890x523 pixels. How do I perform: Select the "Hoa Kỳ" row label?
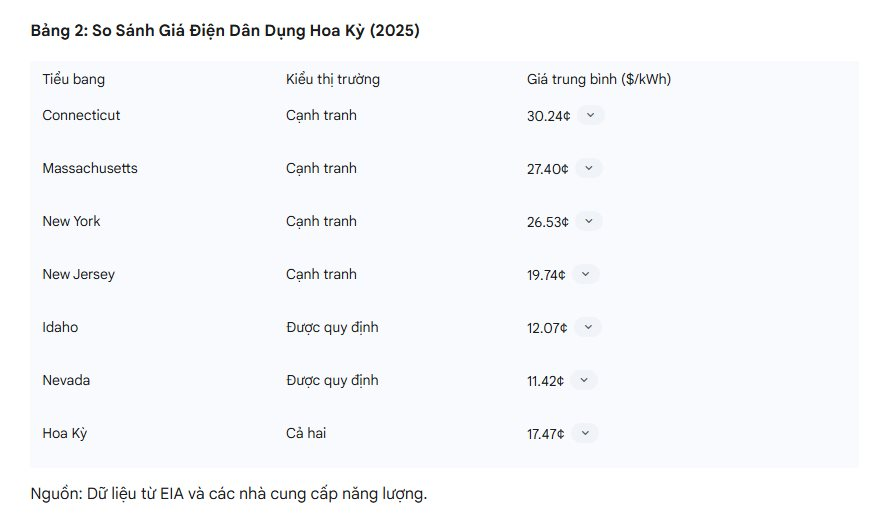pos(65,433)
